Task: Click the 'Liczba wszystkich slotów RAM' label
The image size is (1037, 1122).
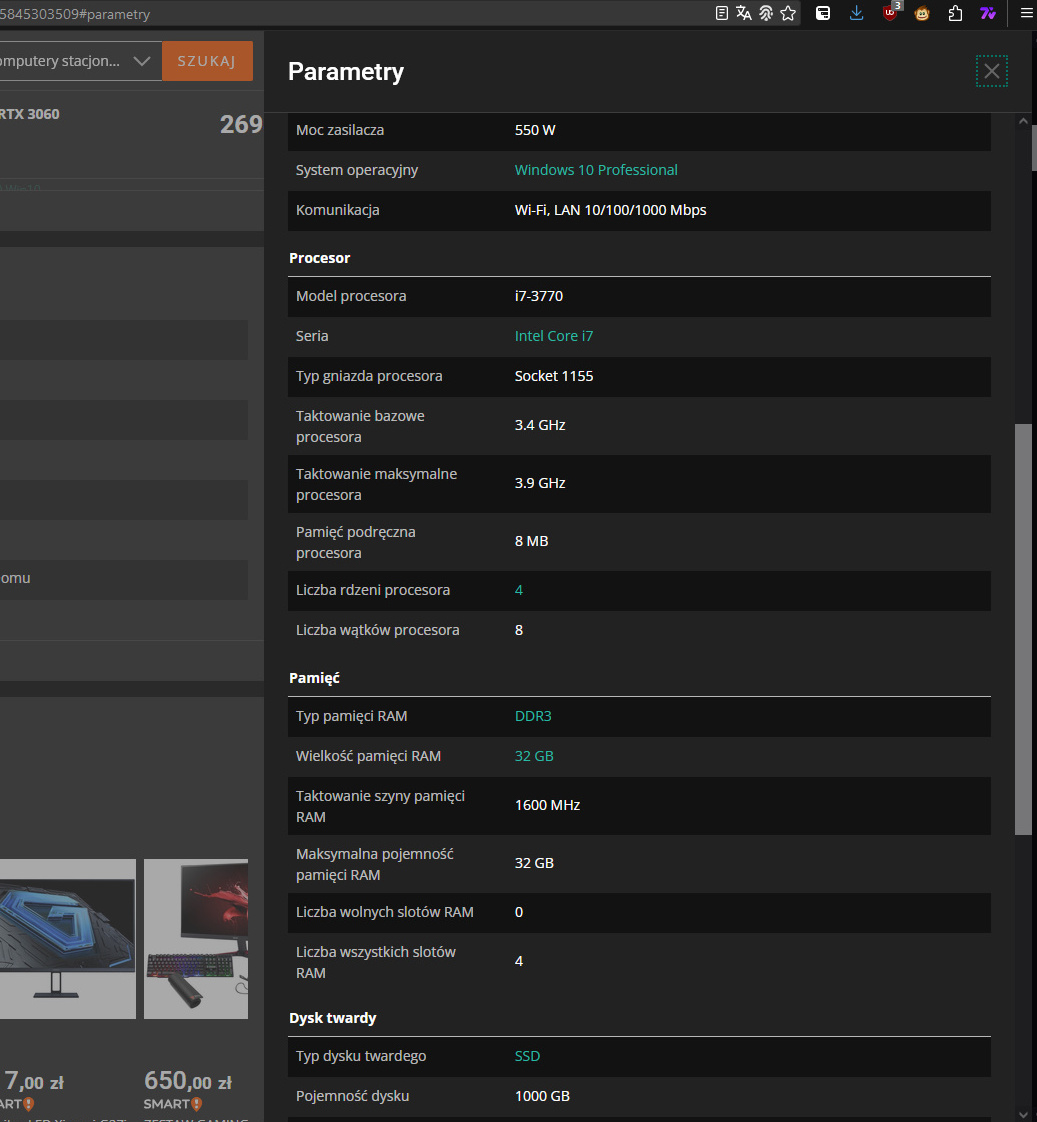Action: pyautogui.click(x=376, y=962)
